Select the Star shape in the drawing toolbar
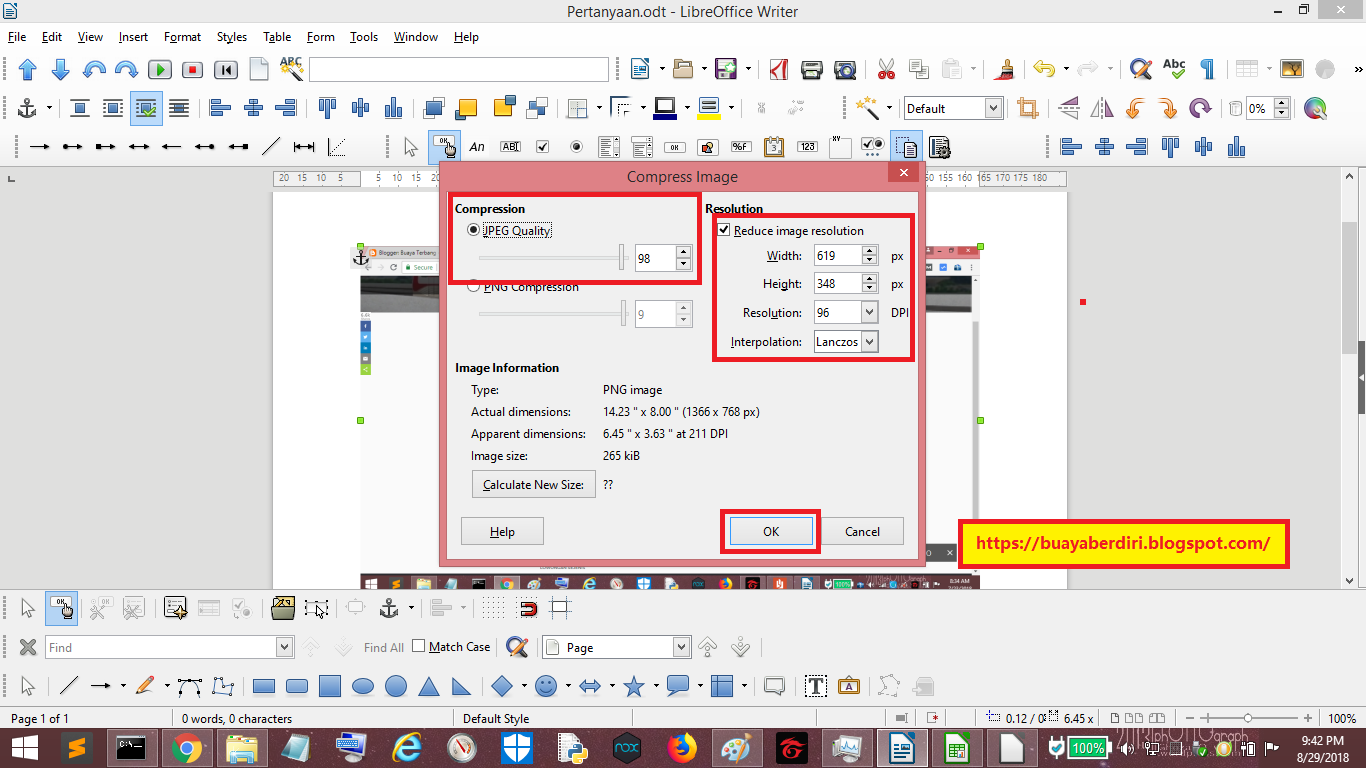 [x=634, y=686]
